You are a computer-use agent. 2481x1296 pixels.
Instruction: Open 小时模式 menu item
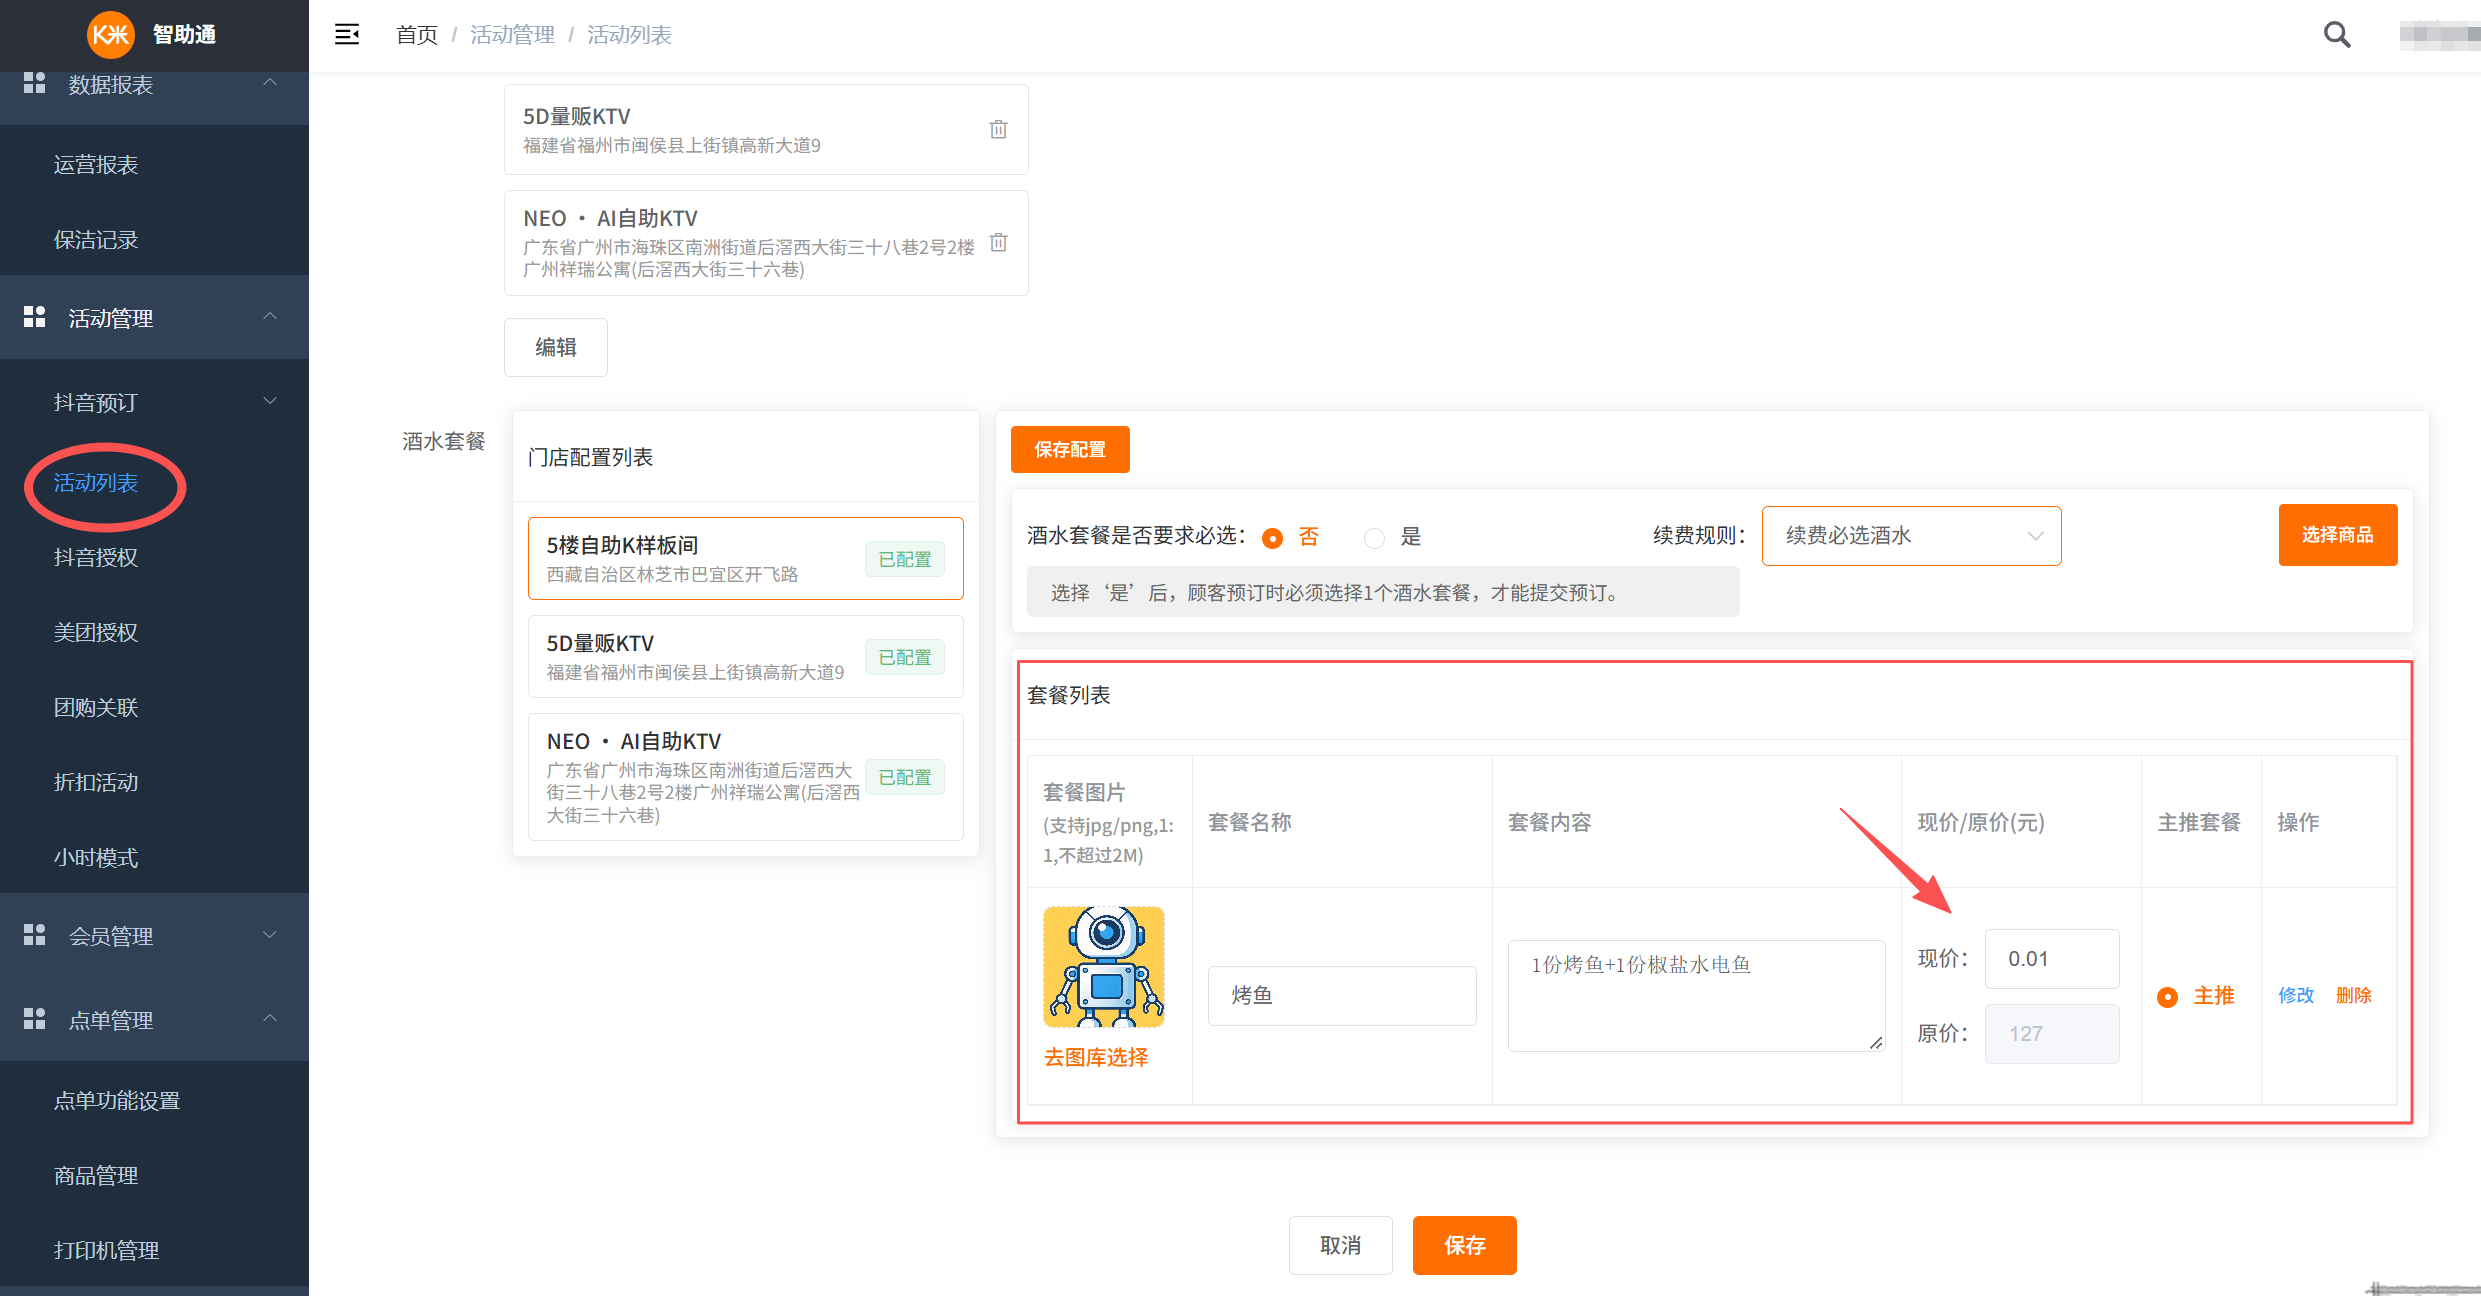click(x=96, y=858)
